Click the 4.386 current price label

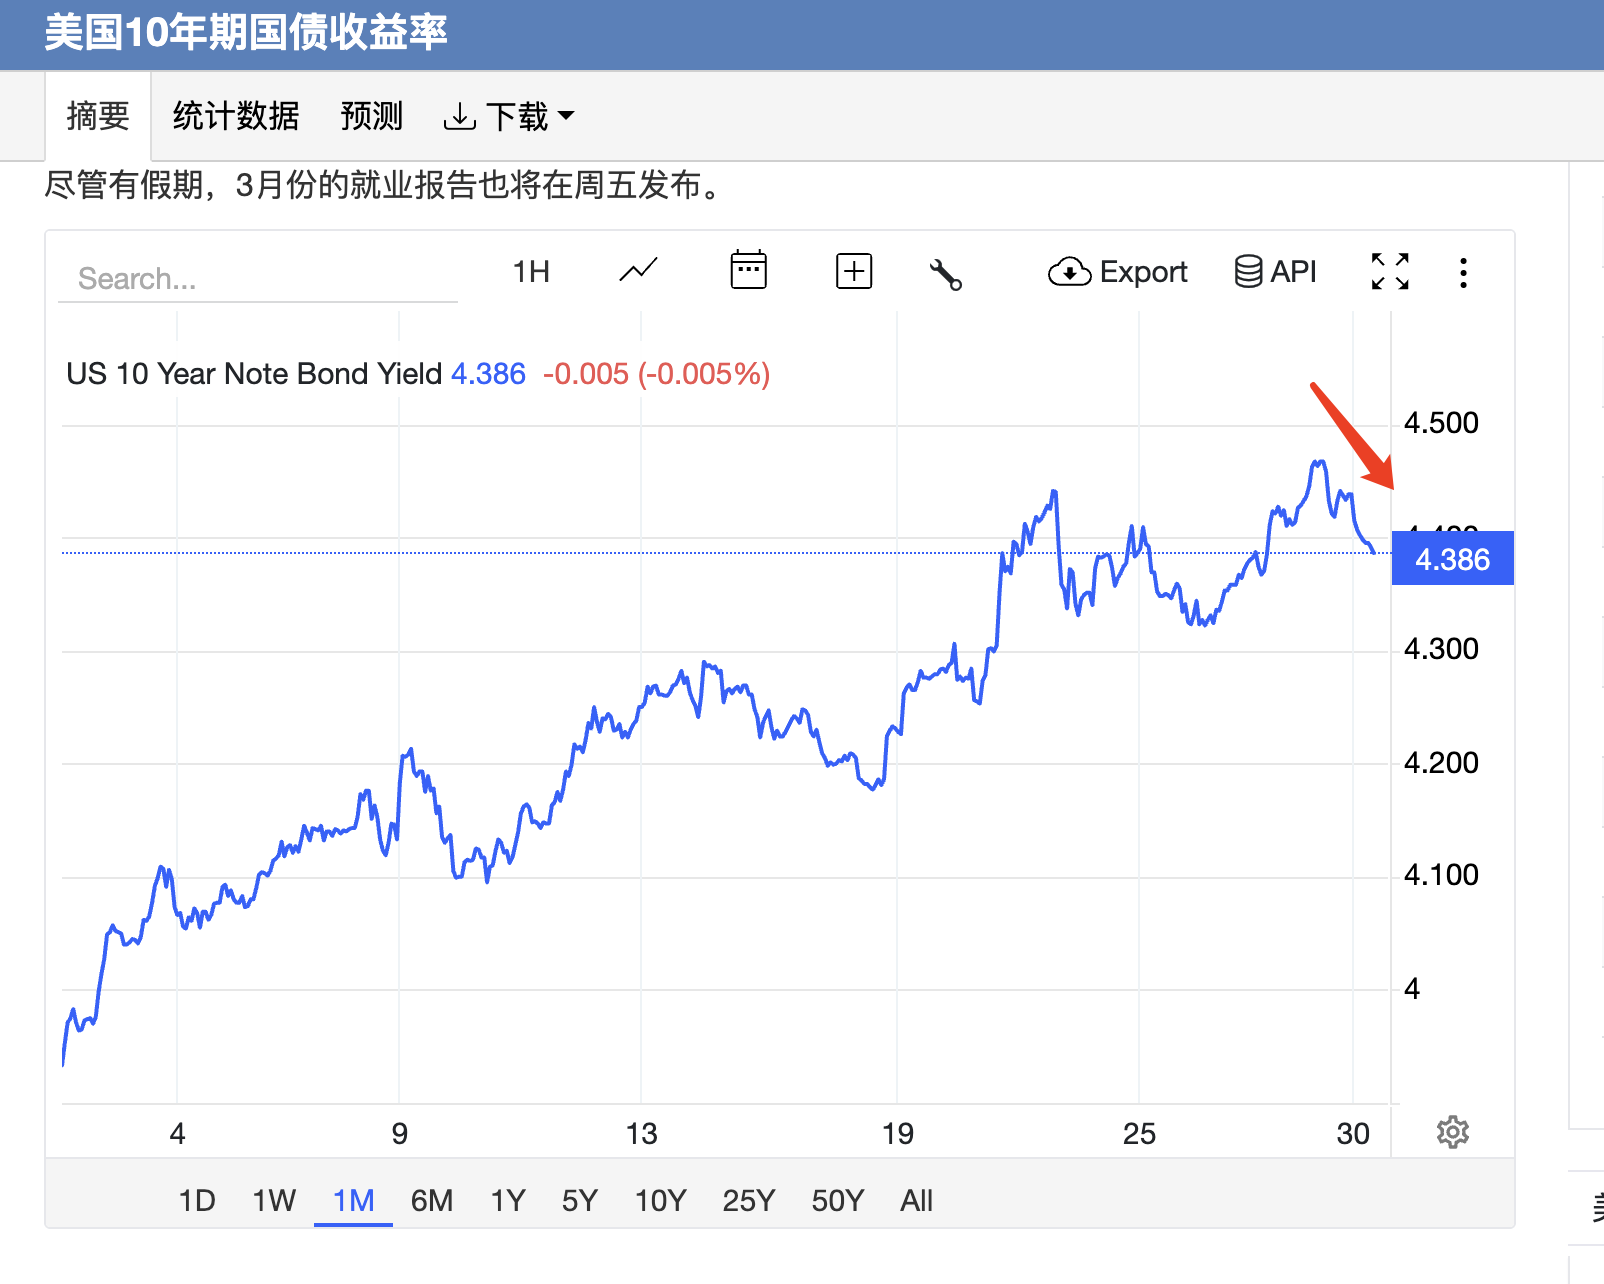click(x=1452, y=559)
